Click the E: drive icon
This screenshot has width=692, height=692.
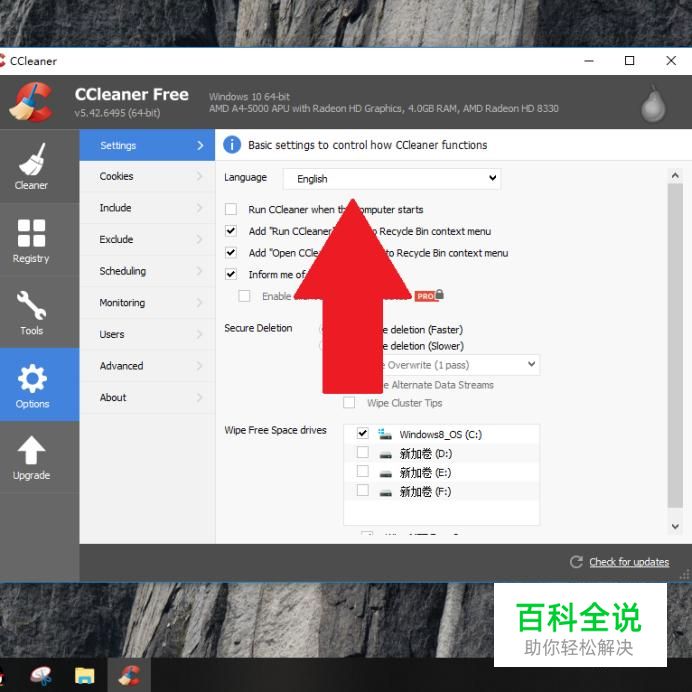(386, 474)
